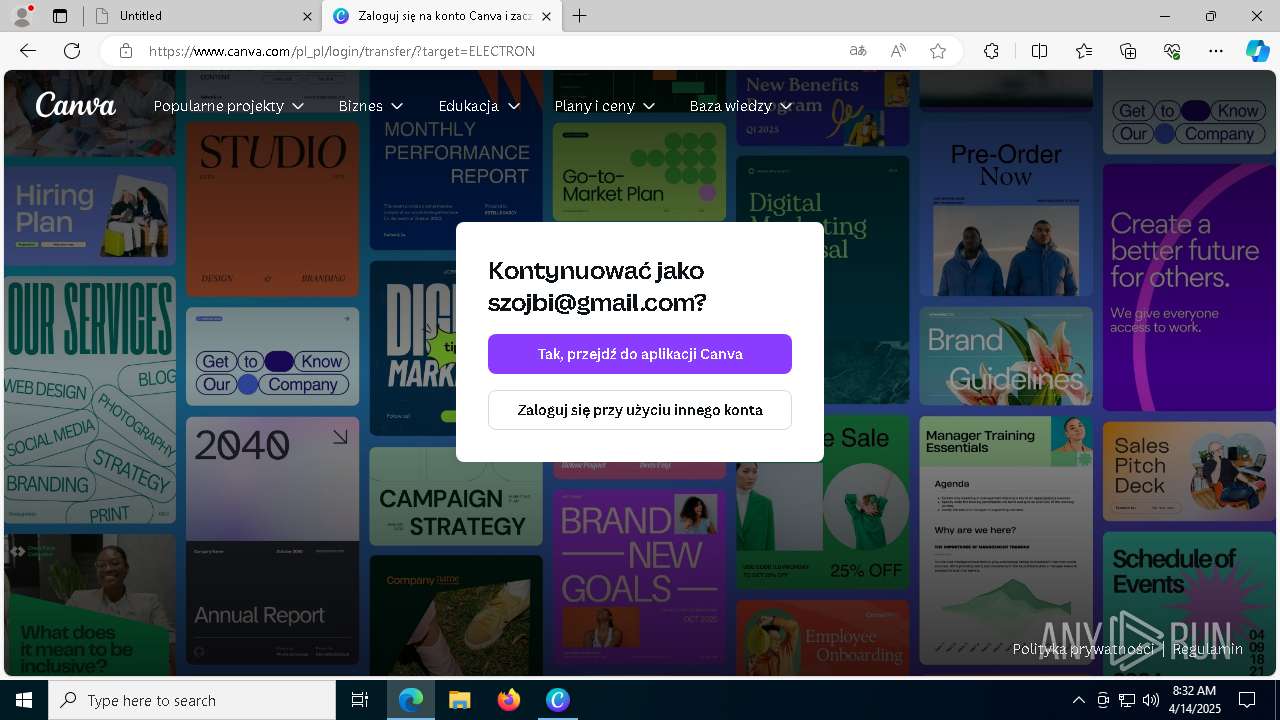The image size is (1280, 720).
Task: Click the Sales Pitch Deck thumbnail
Action: click(x=1189, y=471)
